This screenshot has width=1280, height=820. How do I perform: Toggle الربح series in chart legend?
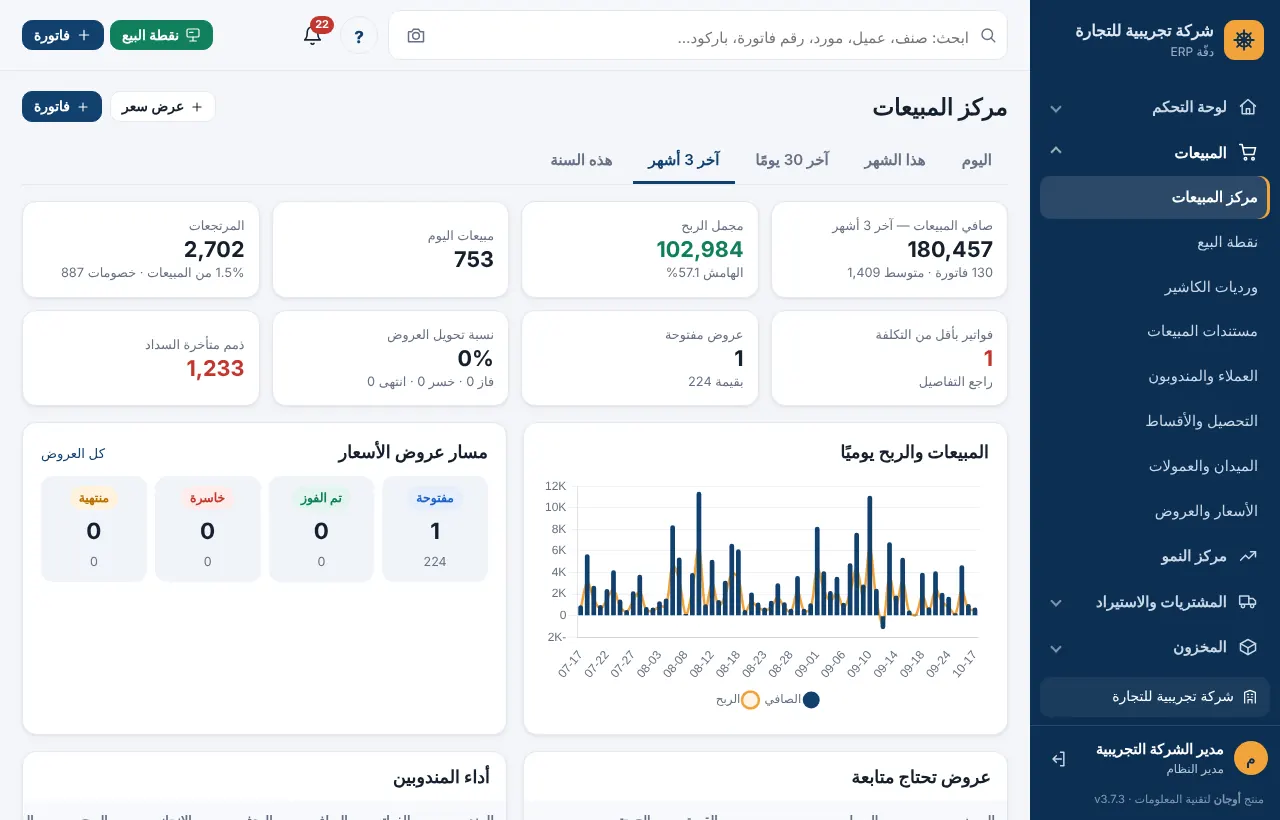[x=737, y=700]
